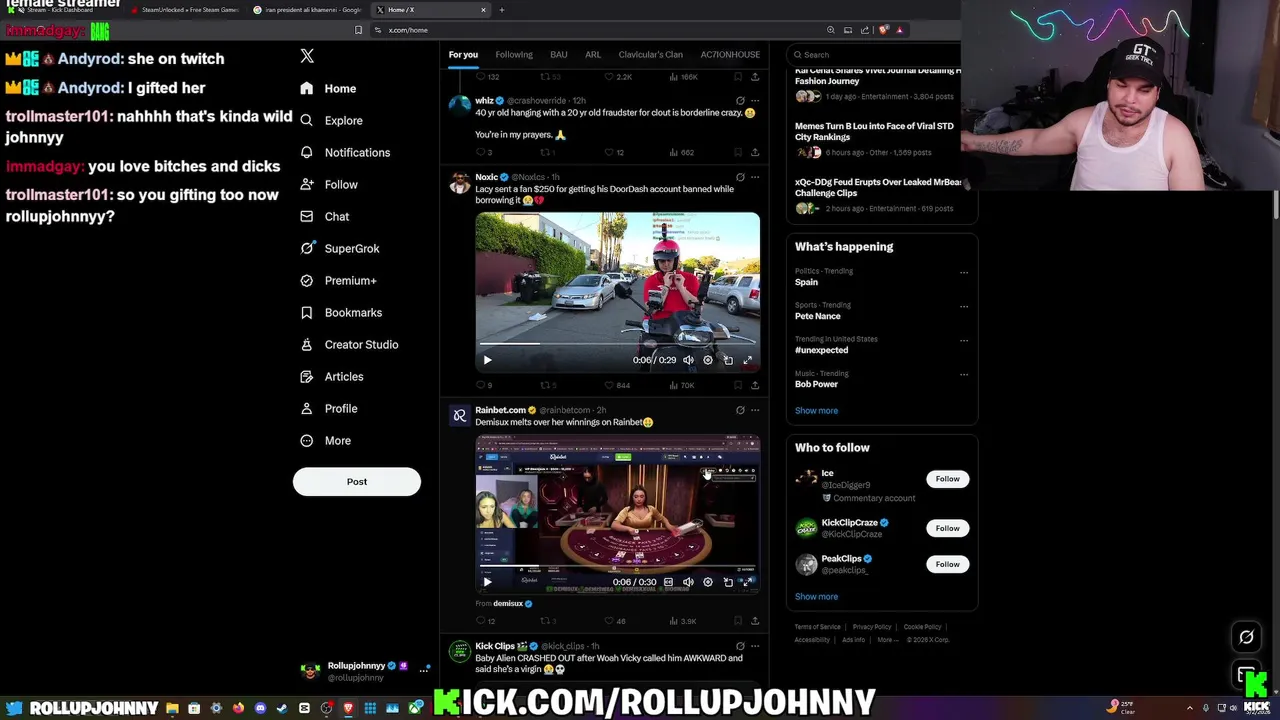Open Noxic's profile avatar
The height and width of the screenshot is (720, 1280).
pos(459,182)
